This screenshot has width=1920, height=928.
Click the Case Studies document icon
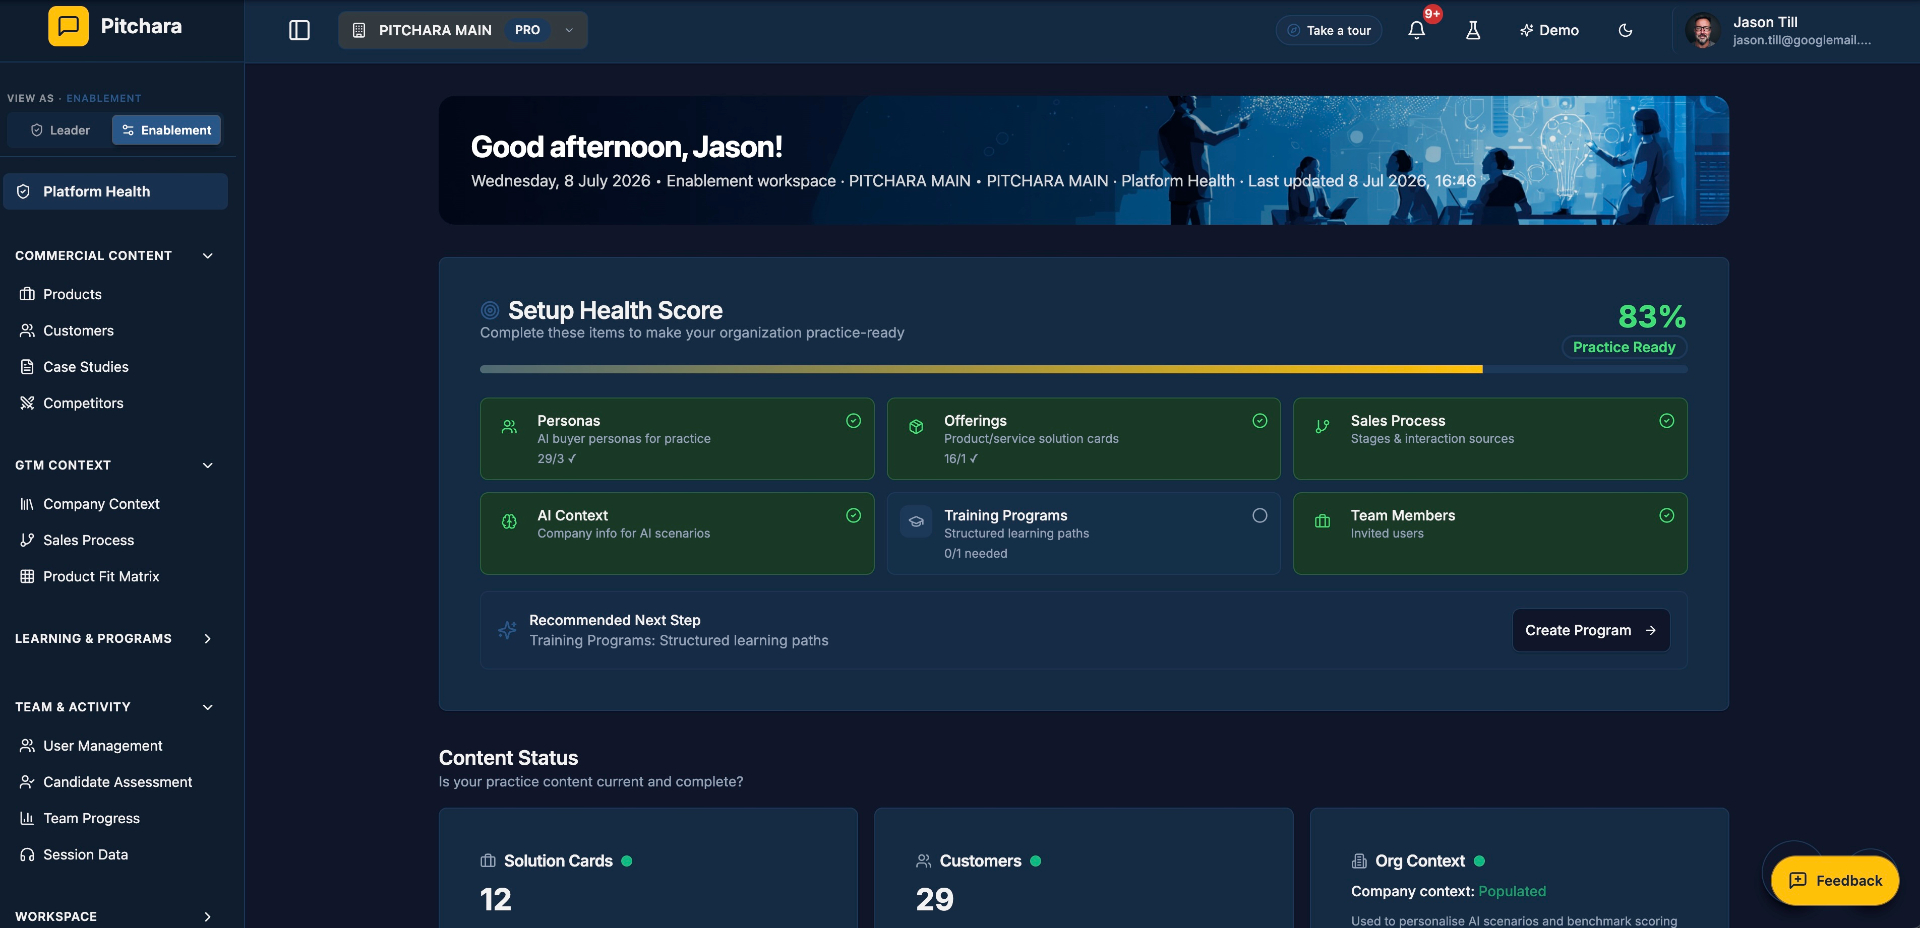coord(27,367)
